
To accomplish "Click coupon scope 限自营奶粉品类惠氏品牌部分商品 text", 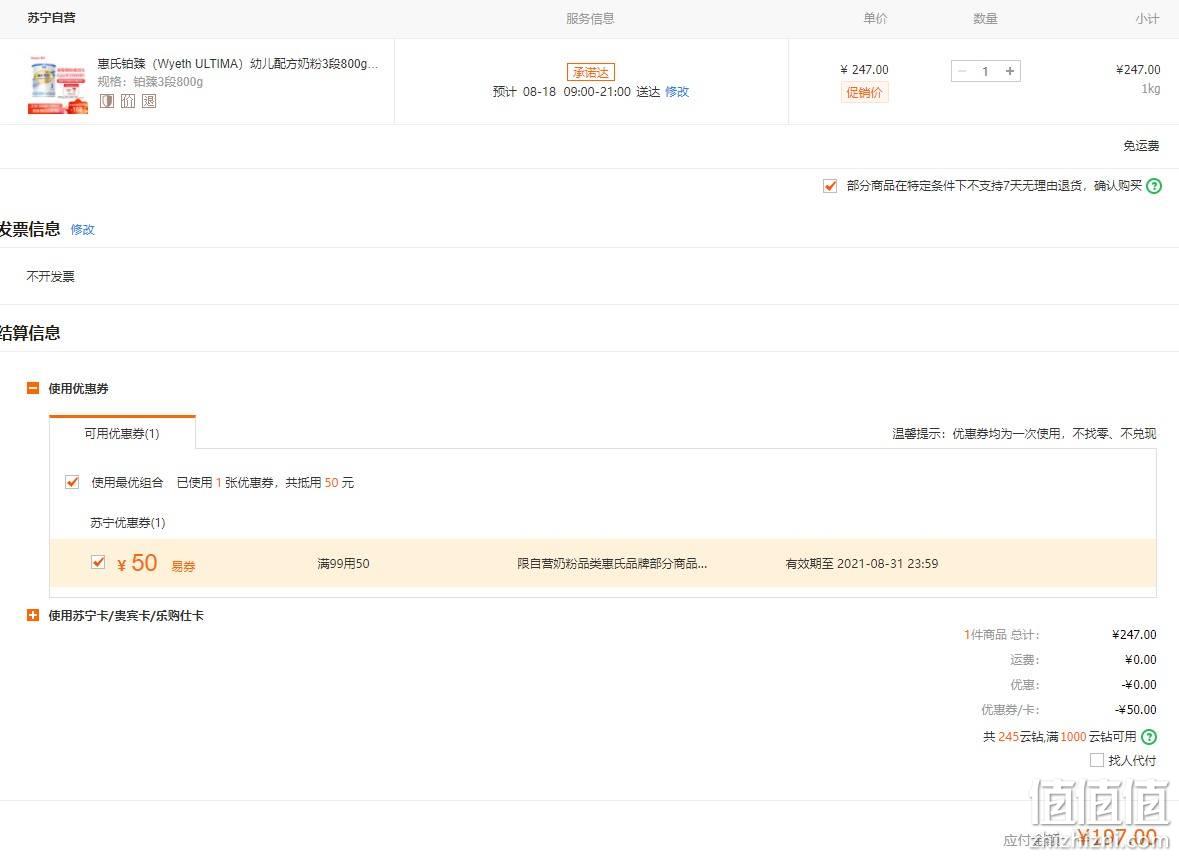I will (612, 563).
